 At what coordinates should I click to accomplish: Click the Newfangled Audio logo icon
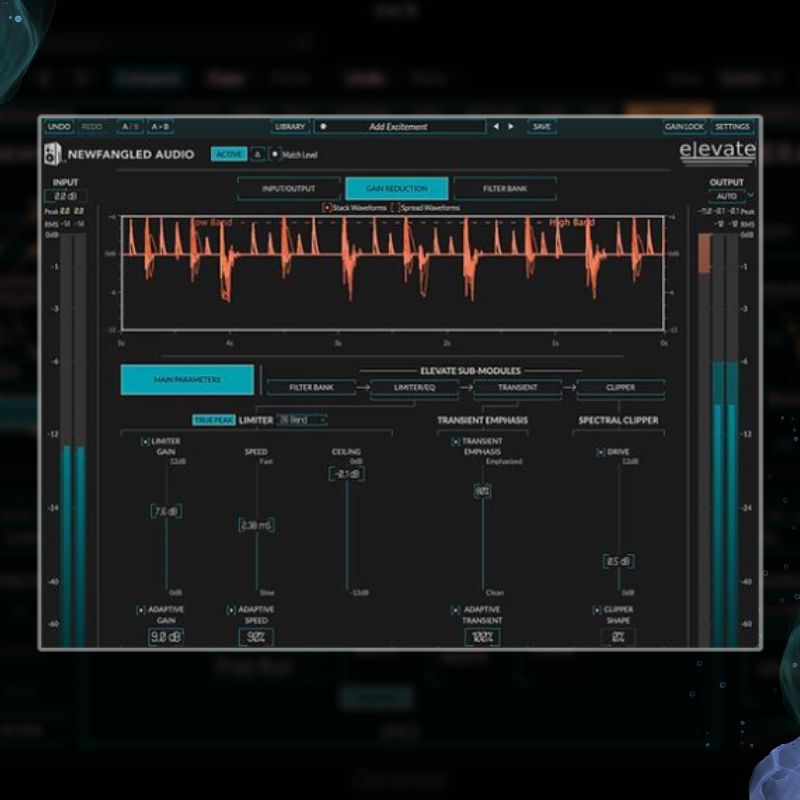click(53, 155)
